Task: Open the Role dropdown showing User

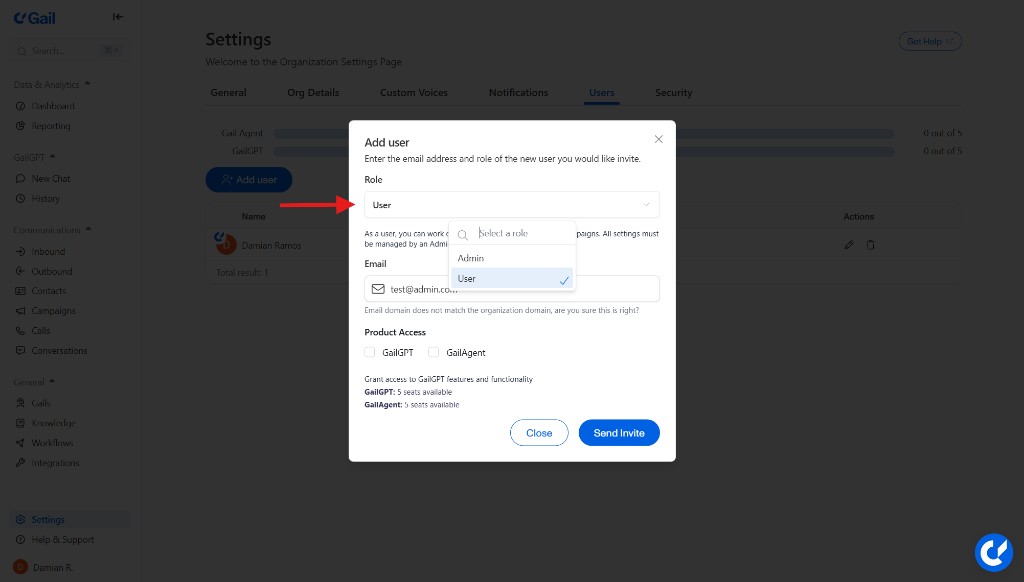Action: [x=511, y=205]
